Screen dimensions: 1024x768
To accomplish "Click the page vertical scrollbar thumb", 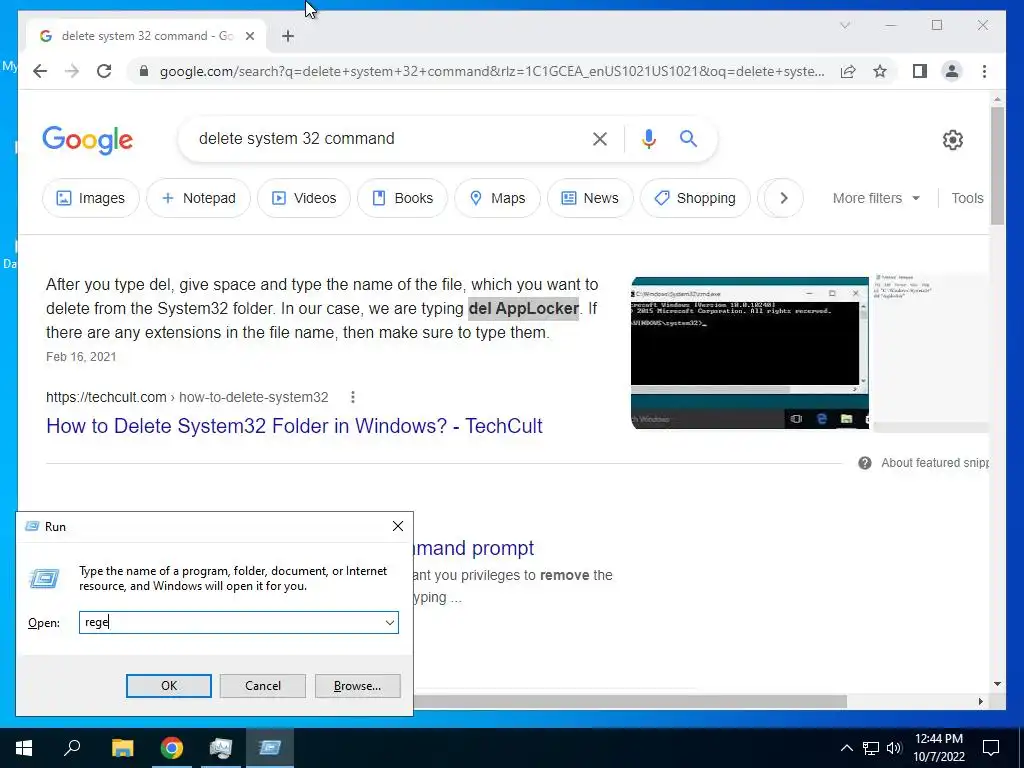I will (x=997, y=166).
